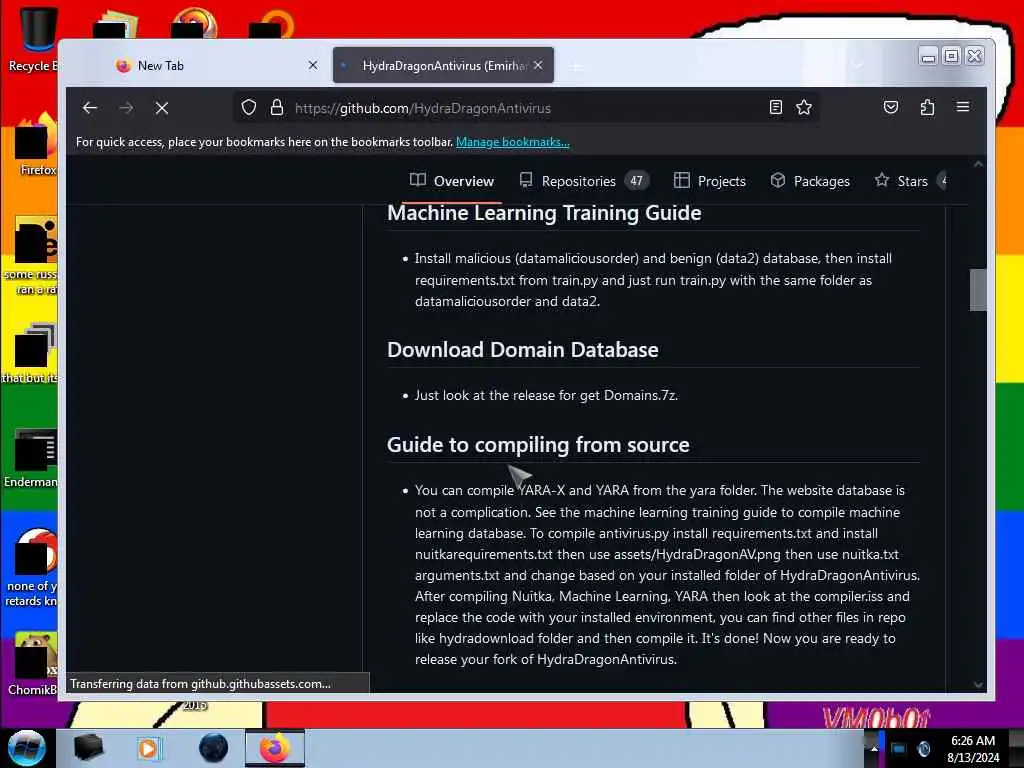Click the address bar URL field
The height and width of the screenshot is (768, 1024).
[526, 108]
